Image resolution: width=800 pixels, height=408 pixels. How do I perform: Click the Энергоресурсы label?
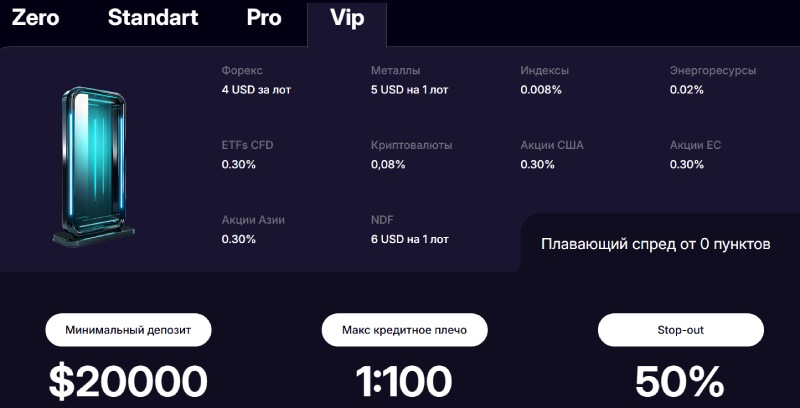712,71
